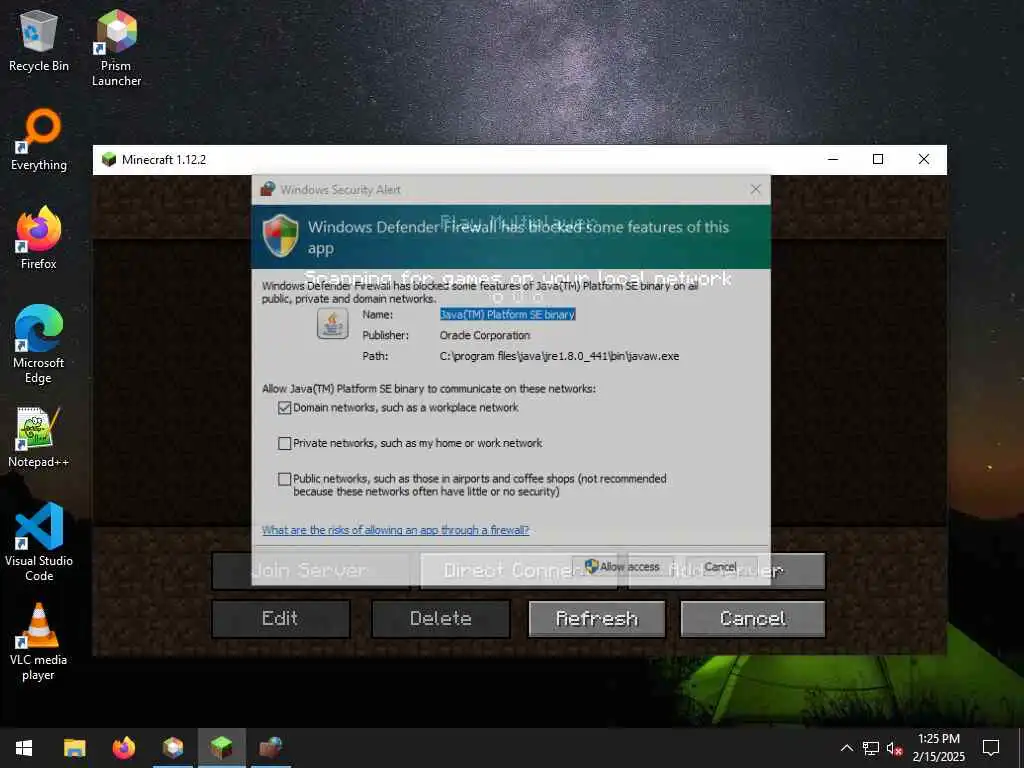
Task: Open the Notepad++ desktop shortcut
Action: pos(39,438)
